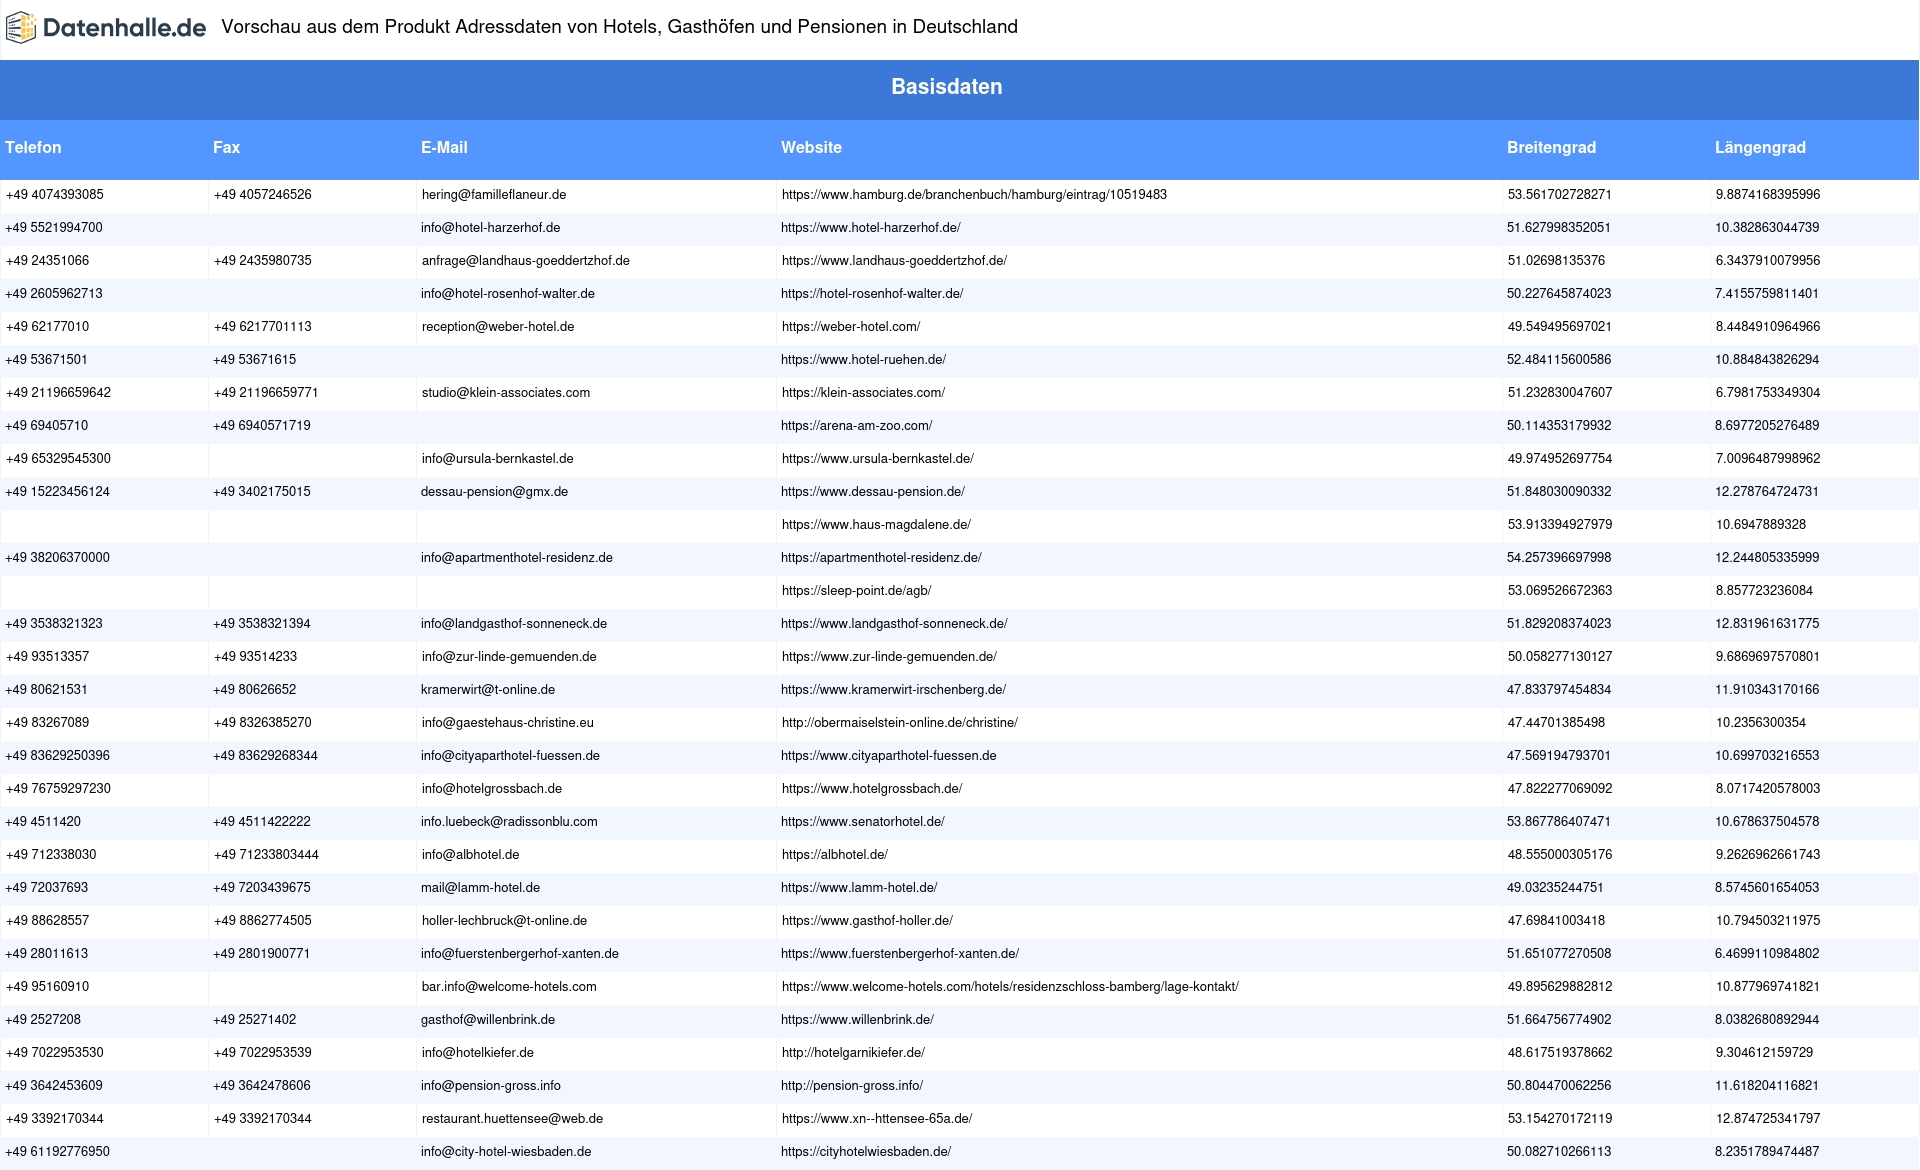The height and width of the screenshot is (1170, 1920).
Task: Click email mail@lamm-hotel.de
Action: pos(480,888)
